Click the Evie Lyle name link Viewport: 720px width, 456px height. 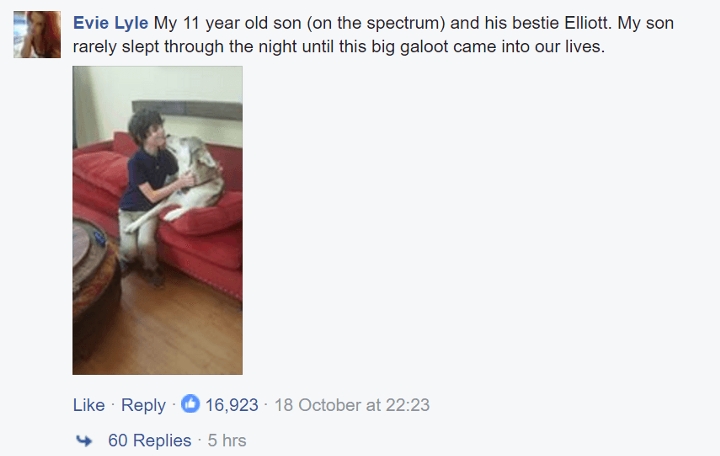[111, 23]
